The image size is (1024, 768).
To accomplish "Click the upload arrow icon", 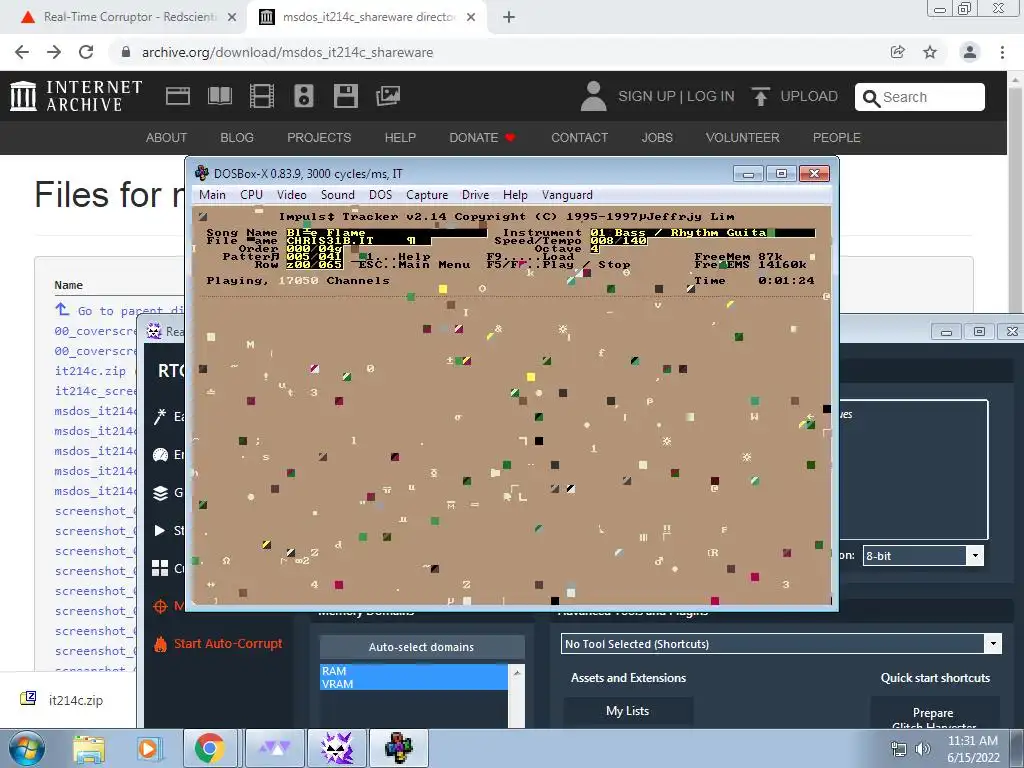I will coord(760,97).
